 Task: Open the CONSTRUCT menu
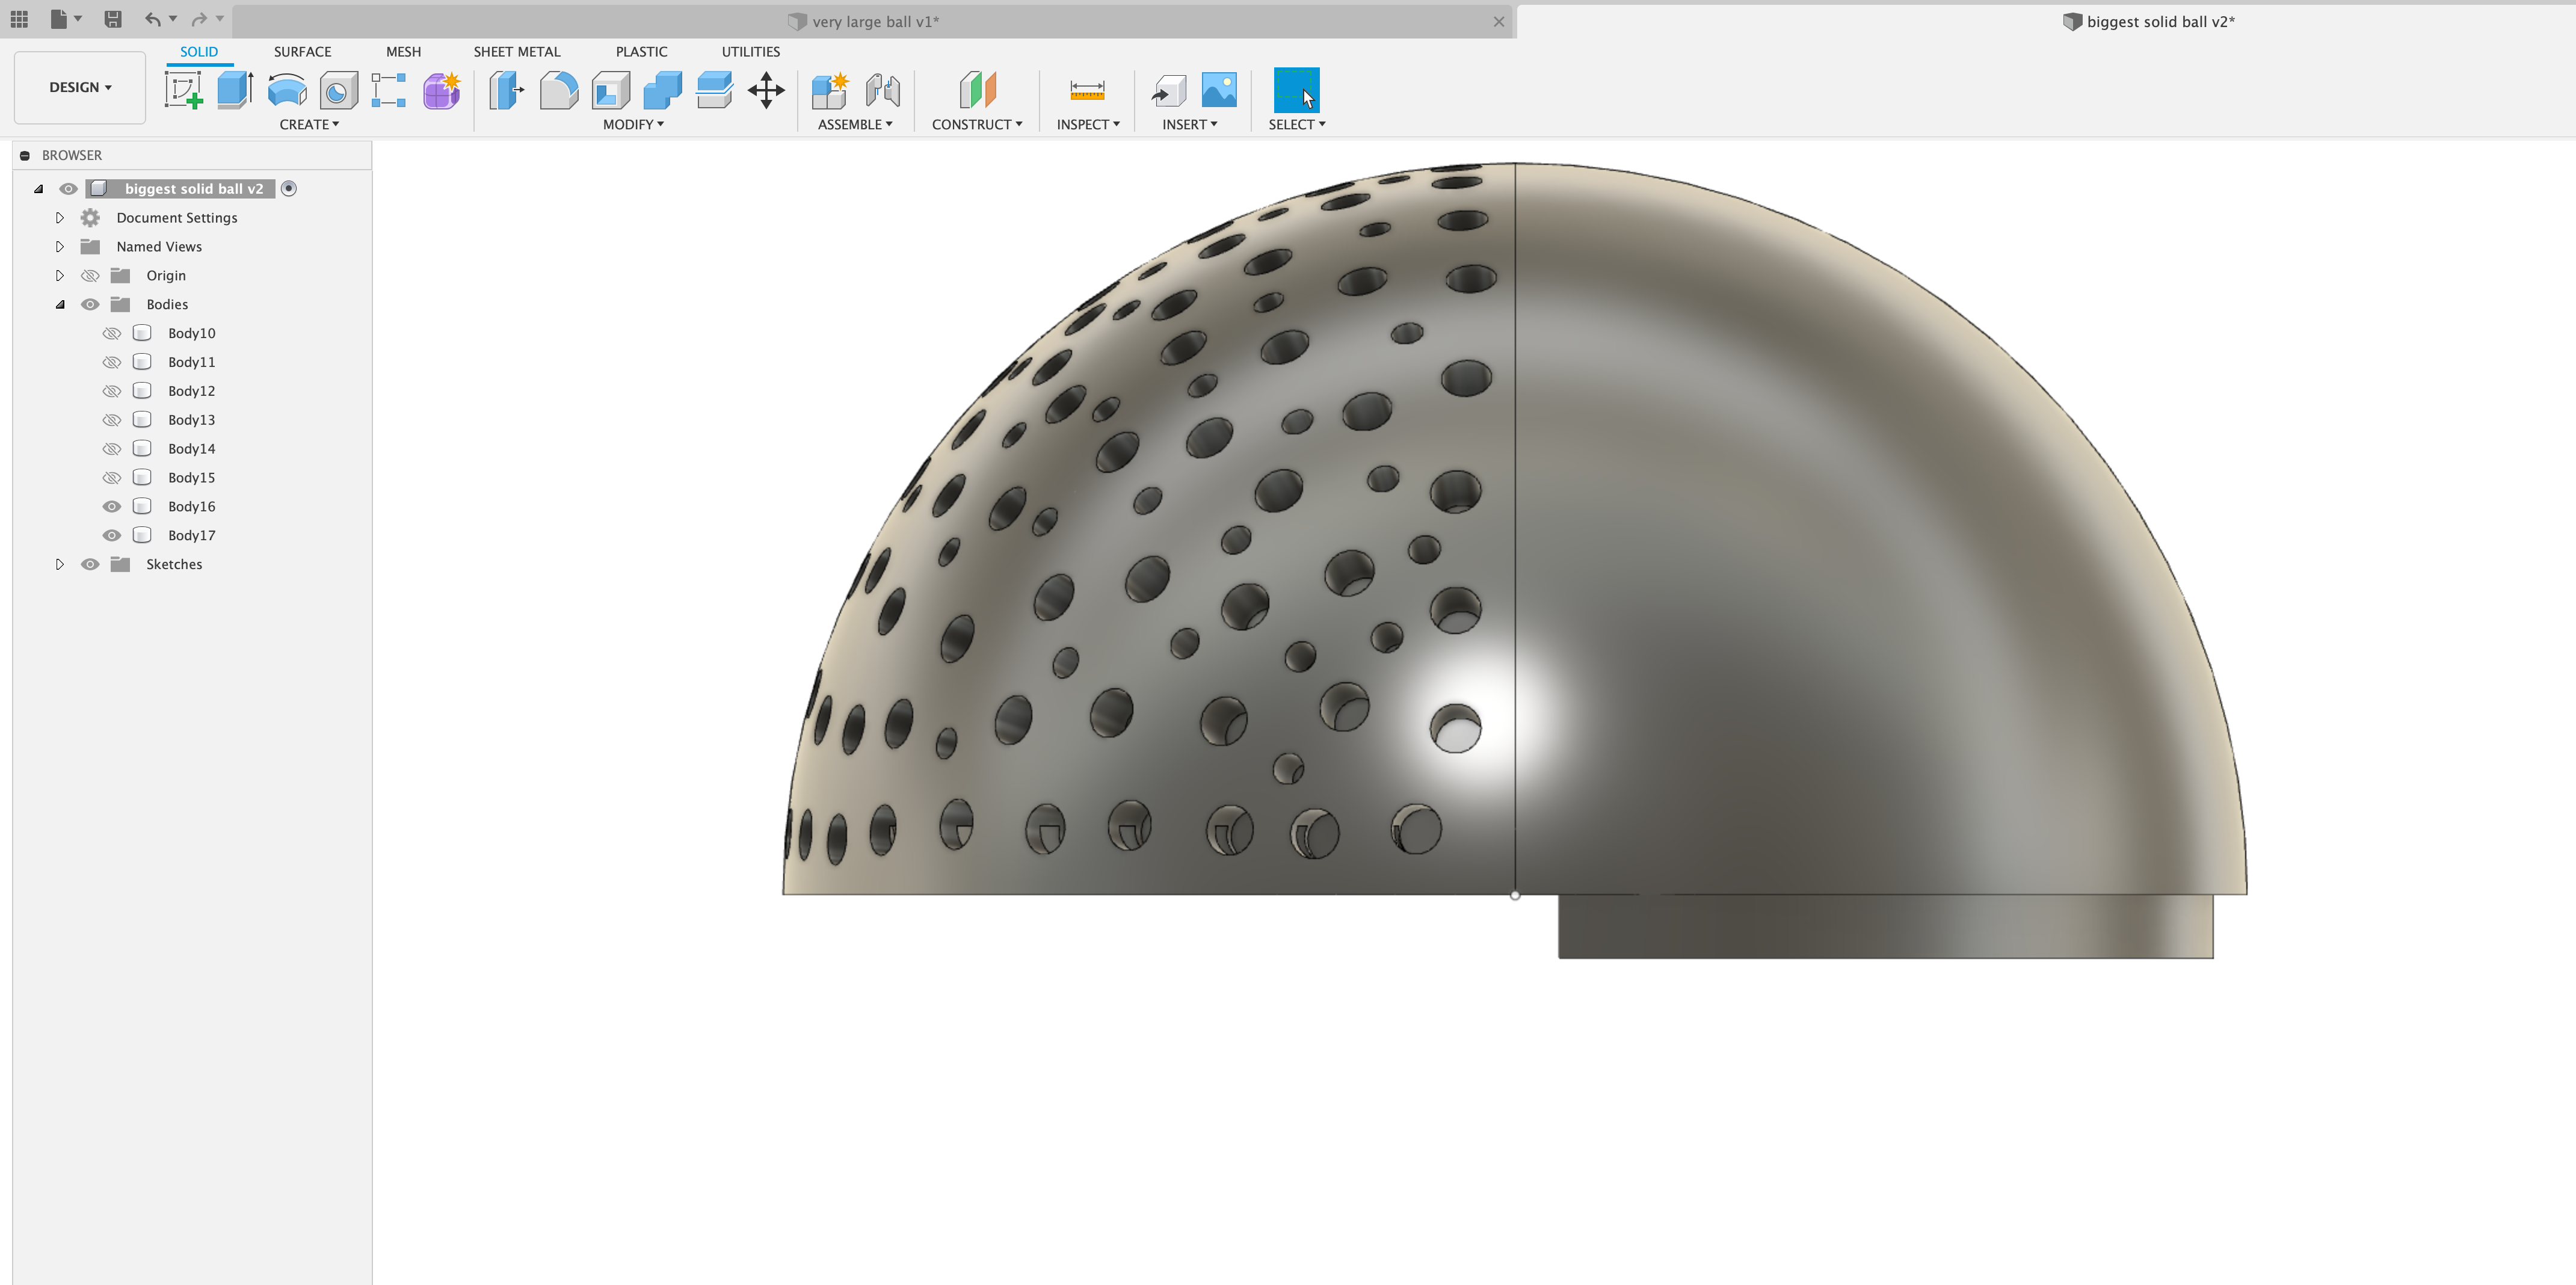976,124
